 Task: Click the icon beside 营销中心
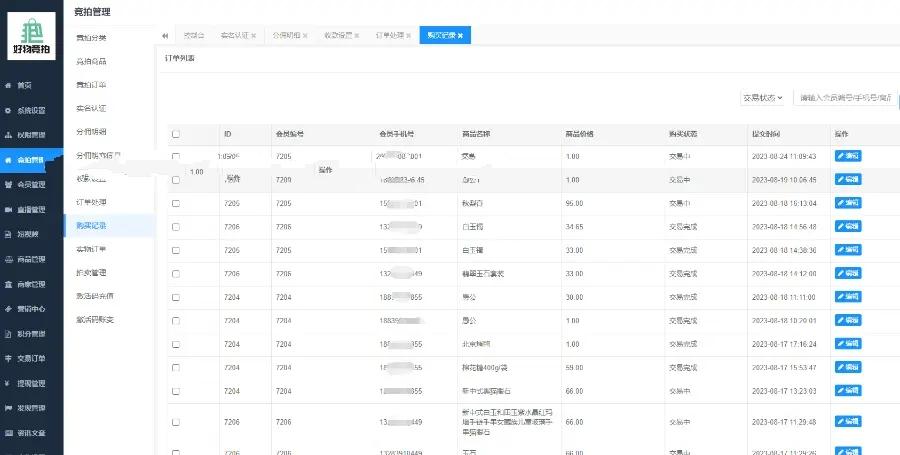click(x=8, y=309)
